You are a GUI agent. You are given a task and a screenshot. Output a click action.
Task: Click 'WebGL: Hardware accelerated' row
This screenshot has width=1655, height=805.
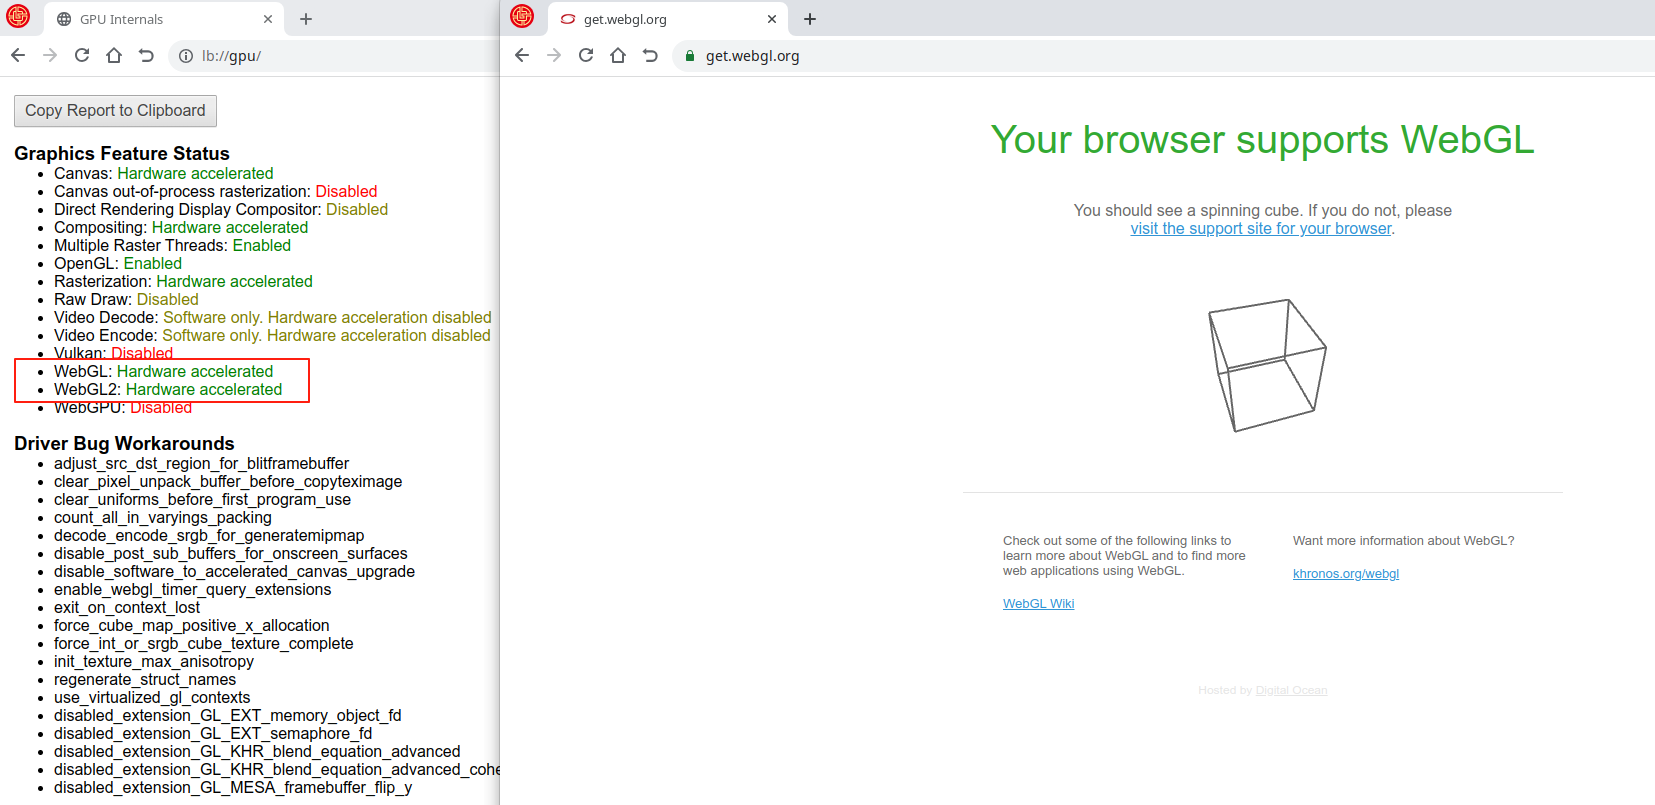163,371
